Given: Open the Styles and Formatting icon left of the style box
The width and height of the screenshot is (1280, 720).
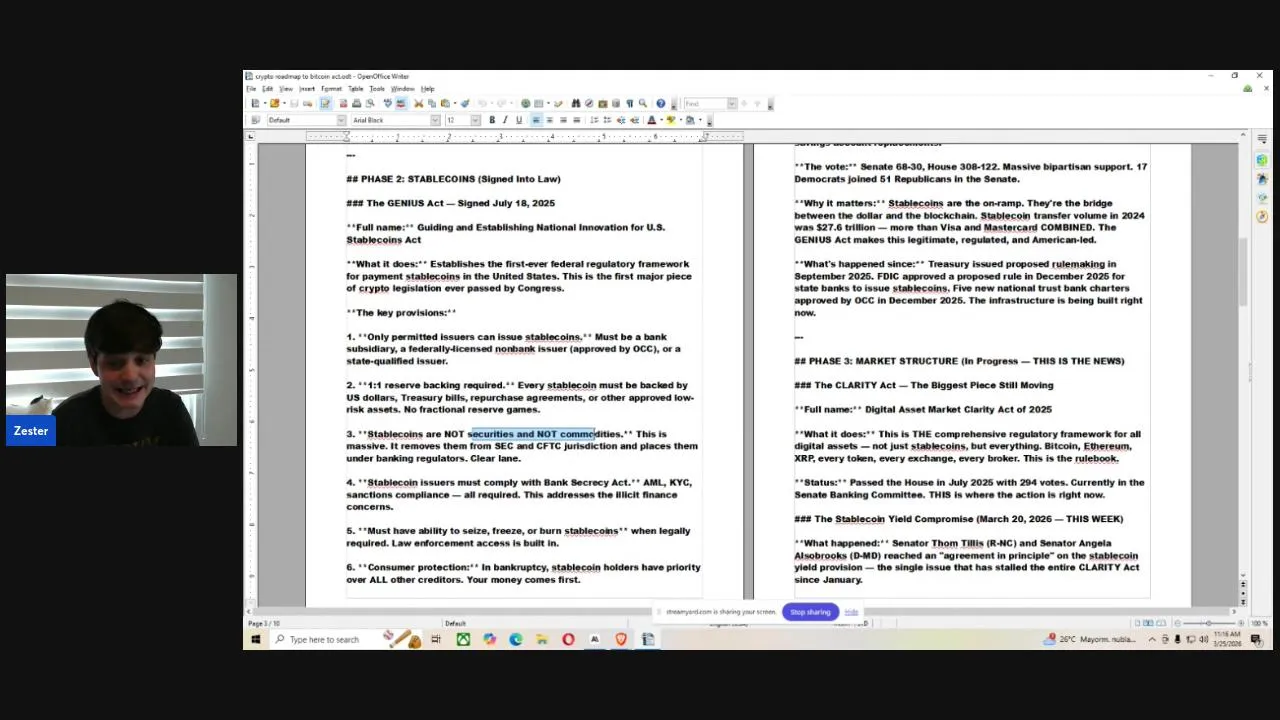Looking at the screenshot, I should [255, 120].
